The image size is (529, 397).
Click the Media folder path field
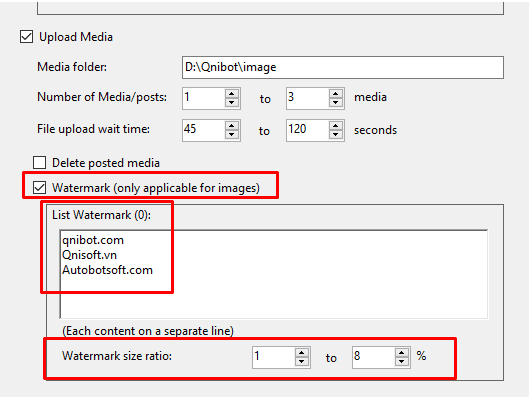tap(343, 67)
